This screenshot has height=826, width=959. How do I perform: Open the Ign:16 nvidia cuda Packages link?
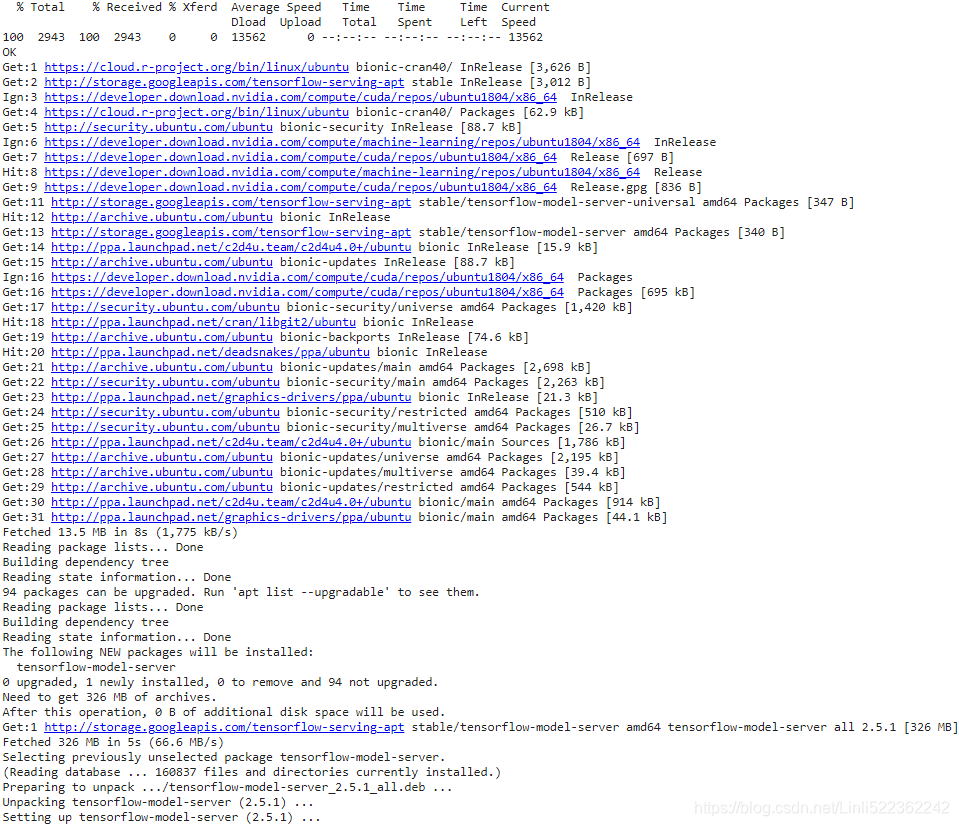307,277
